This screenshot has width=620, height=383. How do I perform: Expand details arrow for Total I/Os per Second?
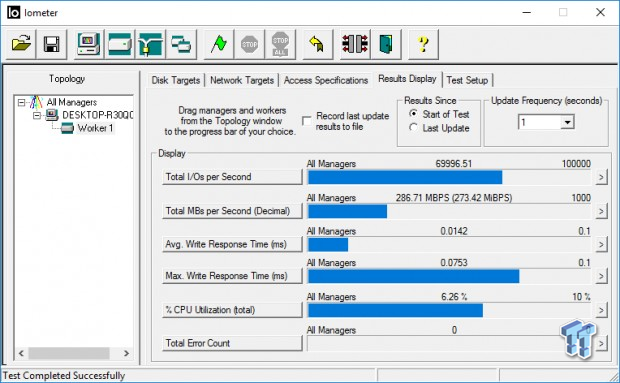click(601, 177)
